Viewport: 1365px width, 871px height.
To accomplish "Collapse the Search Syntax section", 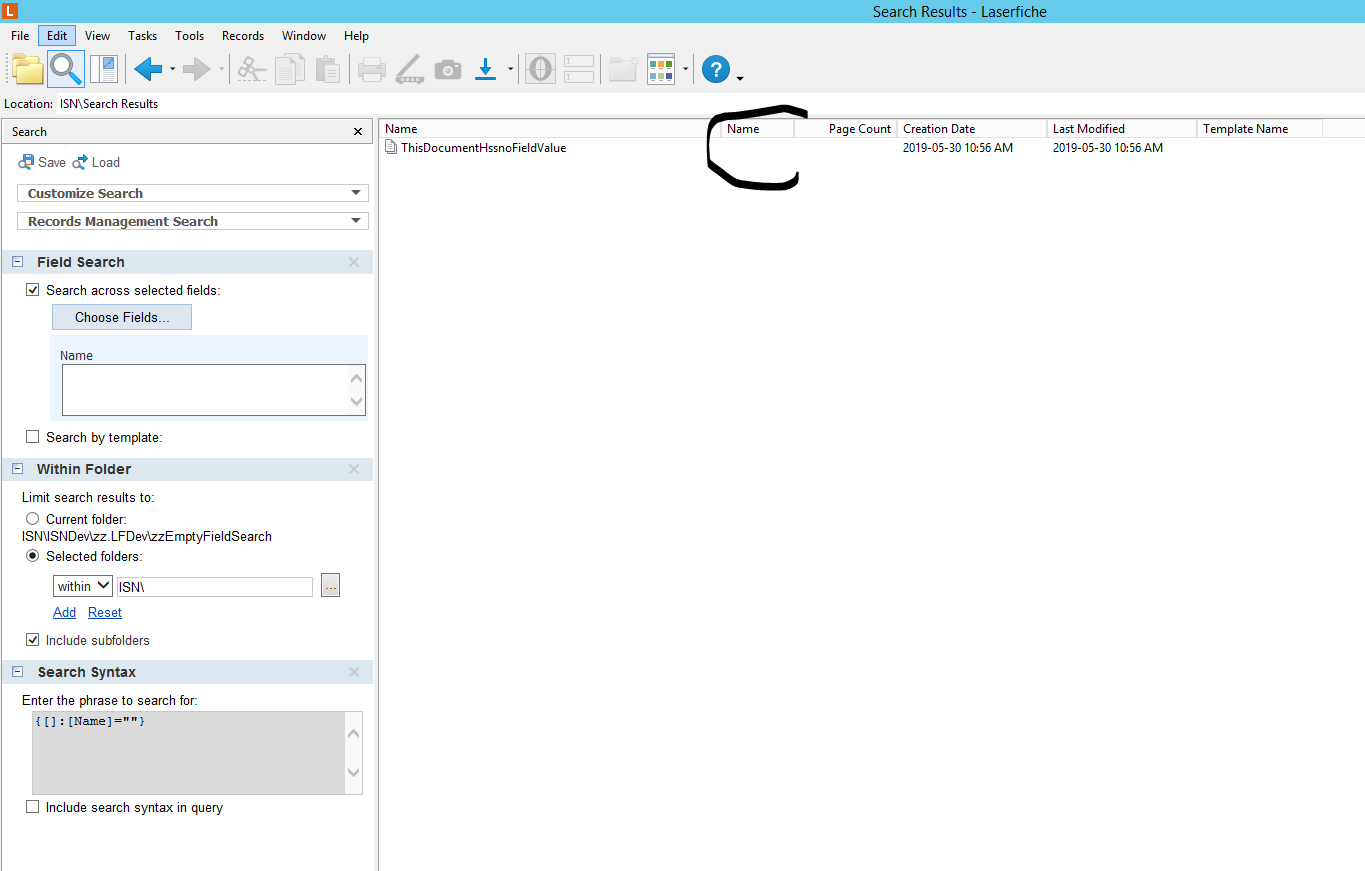I will (18, 672).
